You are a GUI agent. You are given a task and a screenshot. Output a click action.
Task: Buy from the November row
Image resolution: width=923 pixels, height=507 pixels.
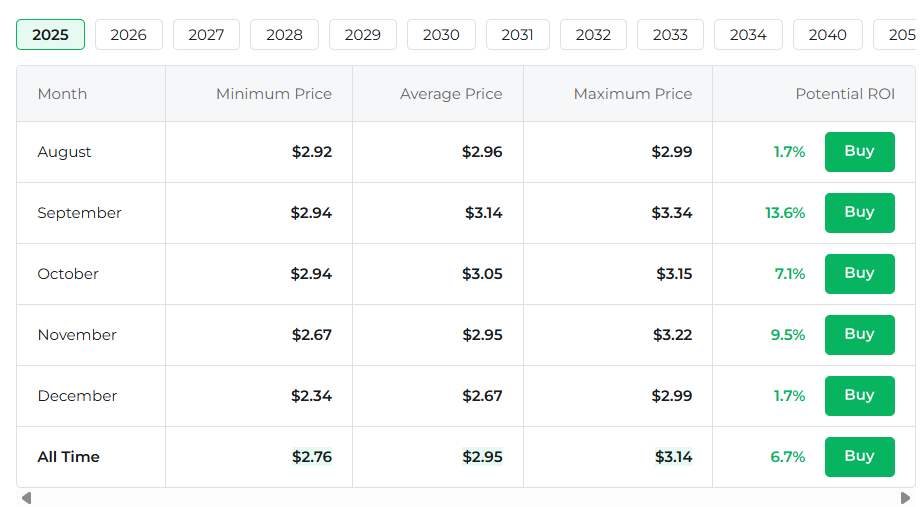(x=859, y=335)
